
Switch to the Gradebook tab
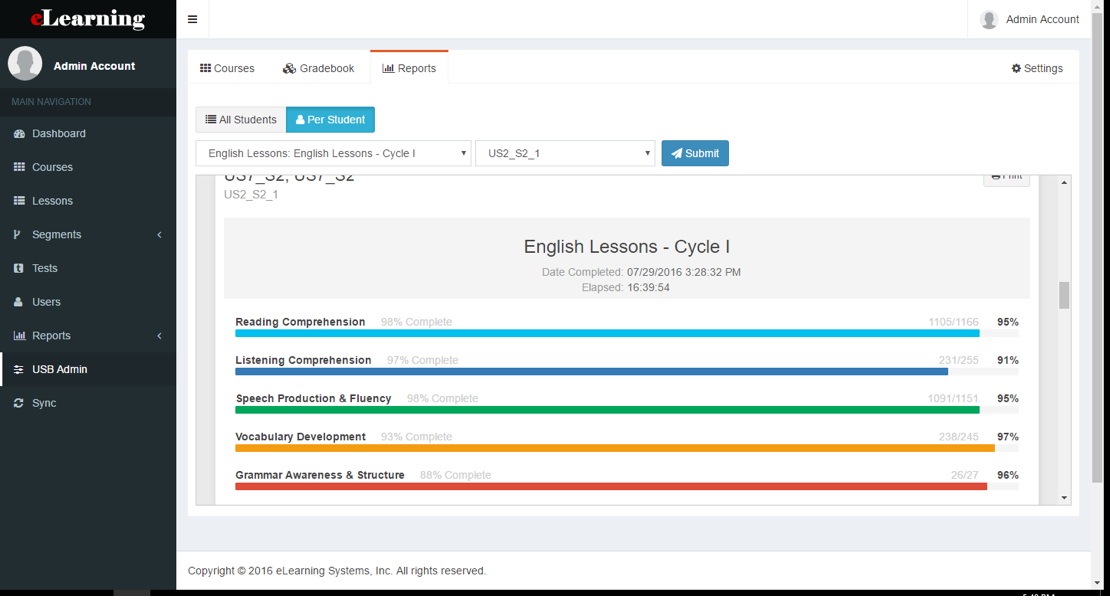(x=319, y=67)
